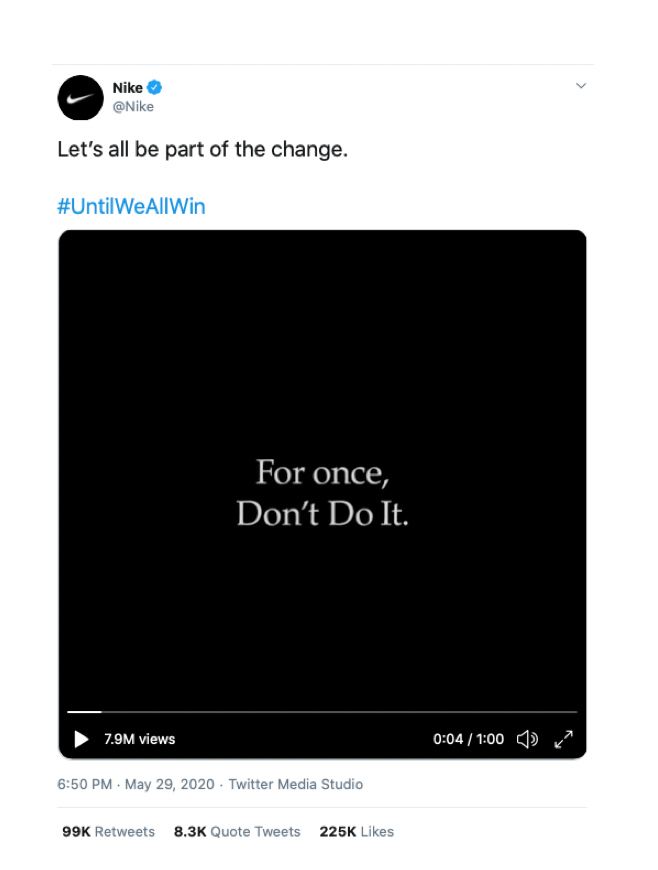View the 8.3K Quote Tweets
This screenshot has width=658, height=870.
(237, 831)
